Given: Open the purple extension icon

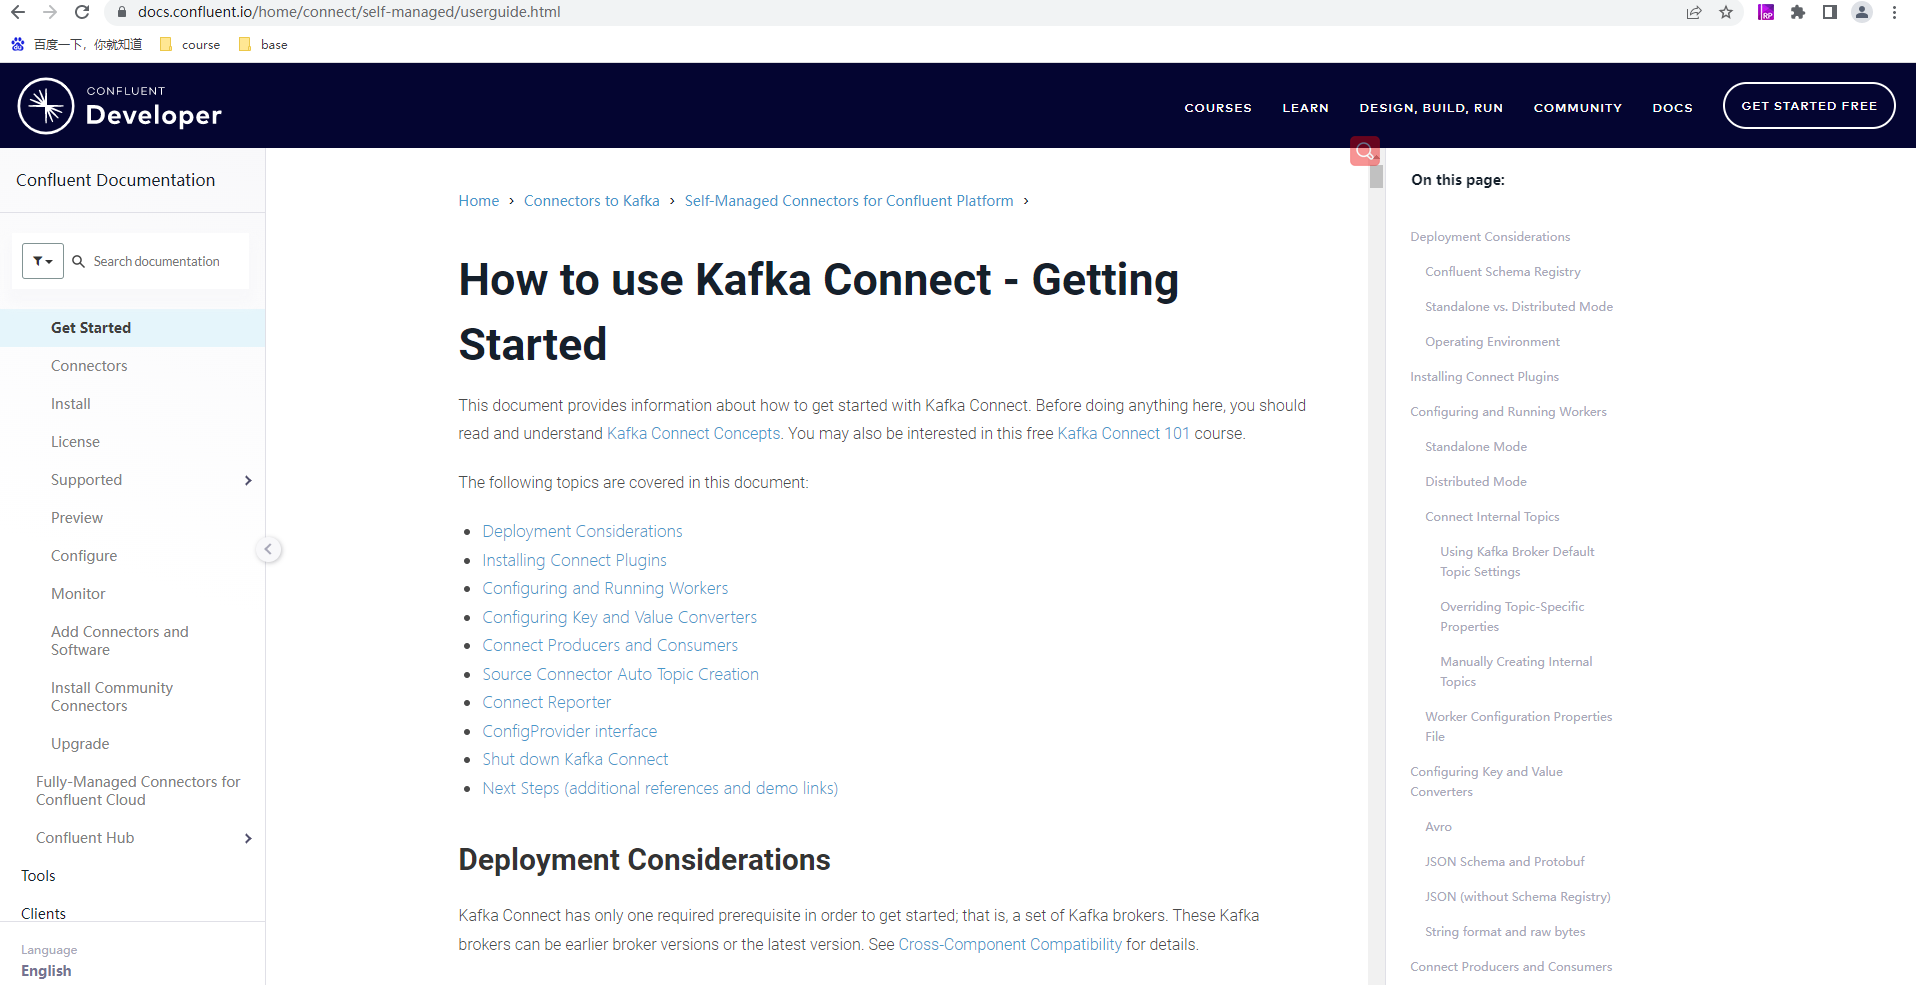Looking at the screenshot, I should (x=1766, y=12).
